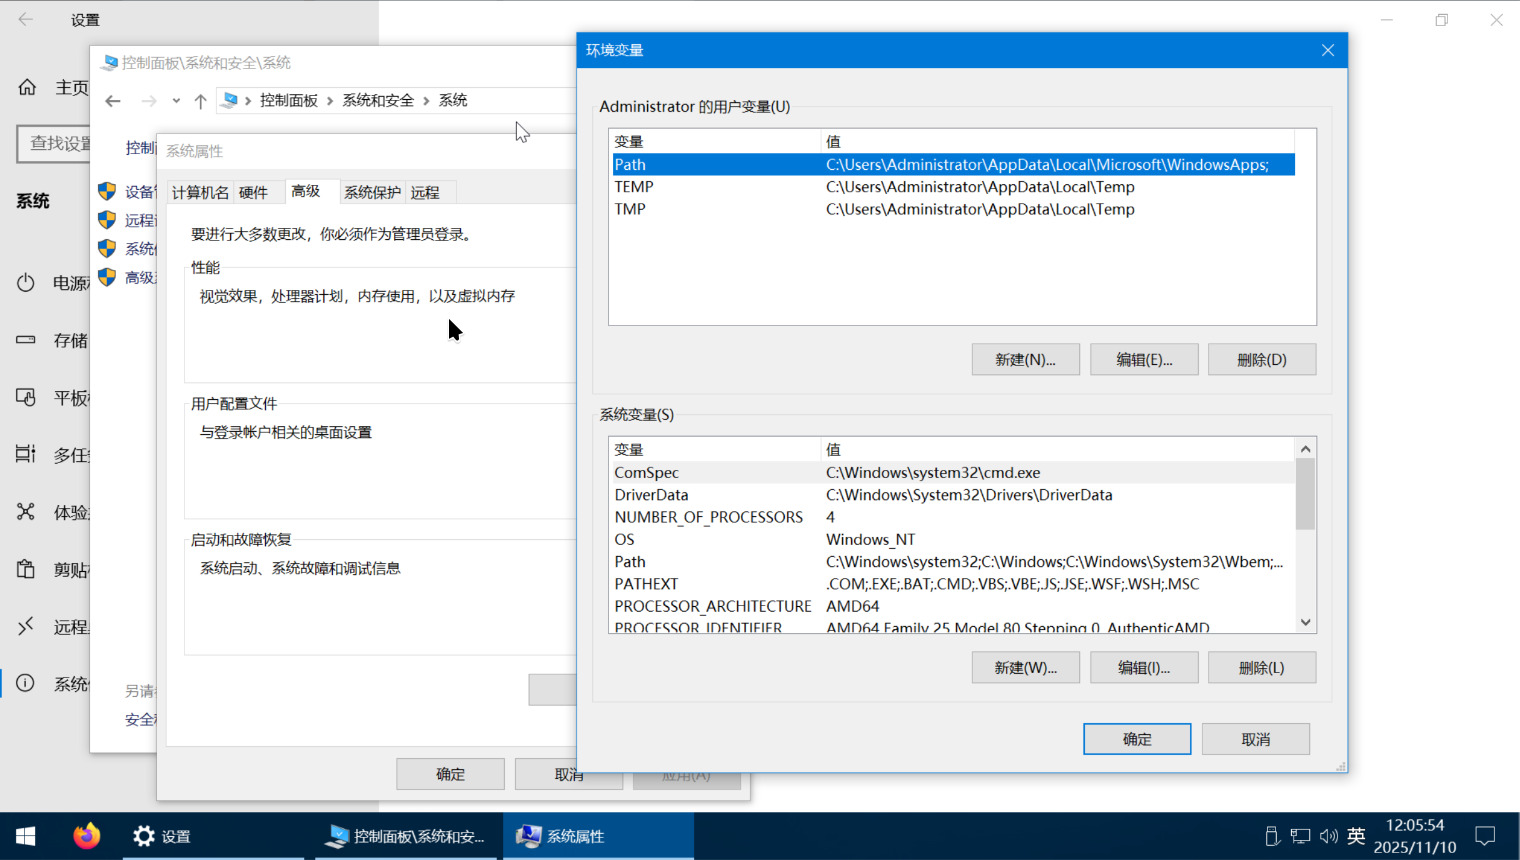Open Firefox from the taskbar
The height and width of the screenshot is (860, 1520).
[87, 836]
